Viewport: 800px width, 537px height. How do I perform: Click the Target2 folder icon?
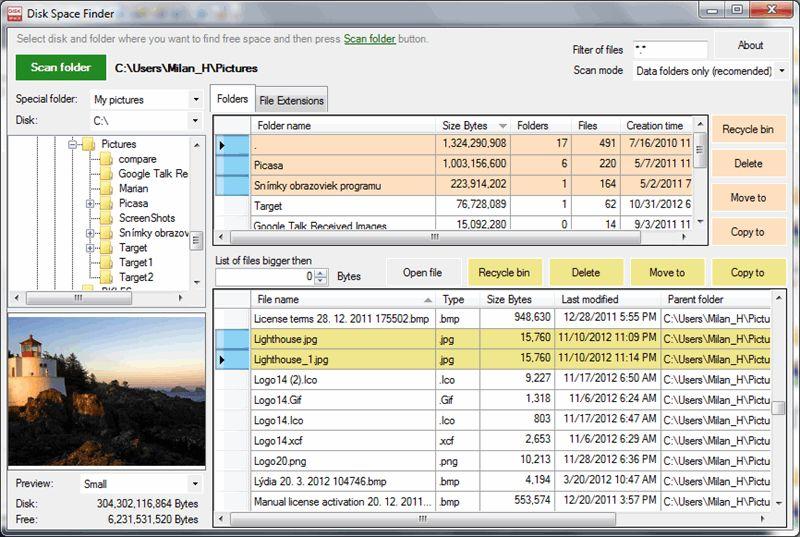(x=106, y=277)
